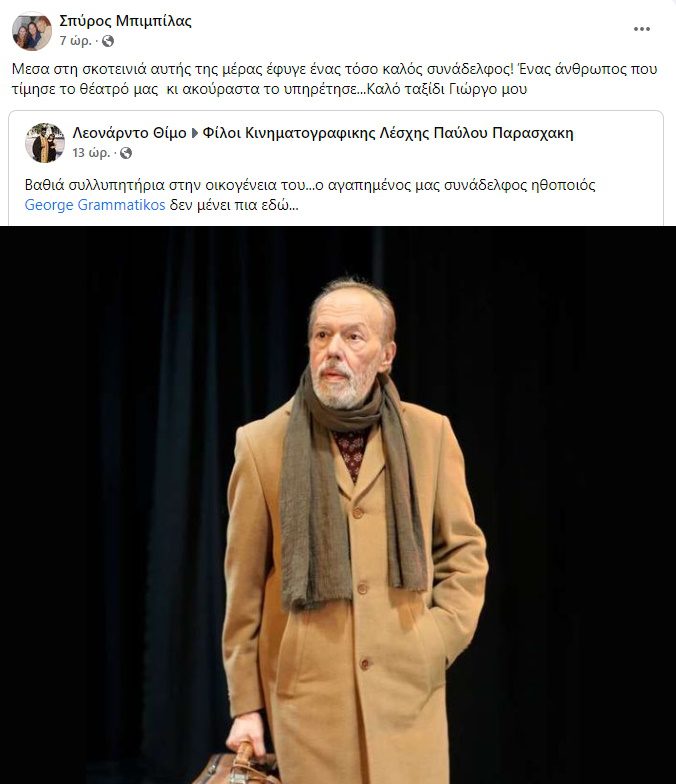
Task: Click the group audience icon beside "13 ώρ."
Action: [126, 153]
